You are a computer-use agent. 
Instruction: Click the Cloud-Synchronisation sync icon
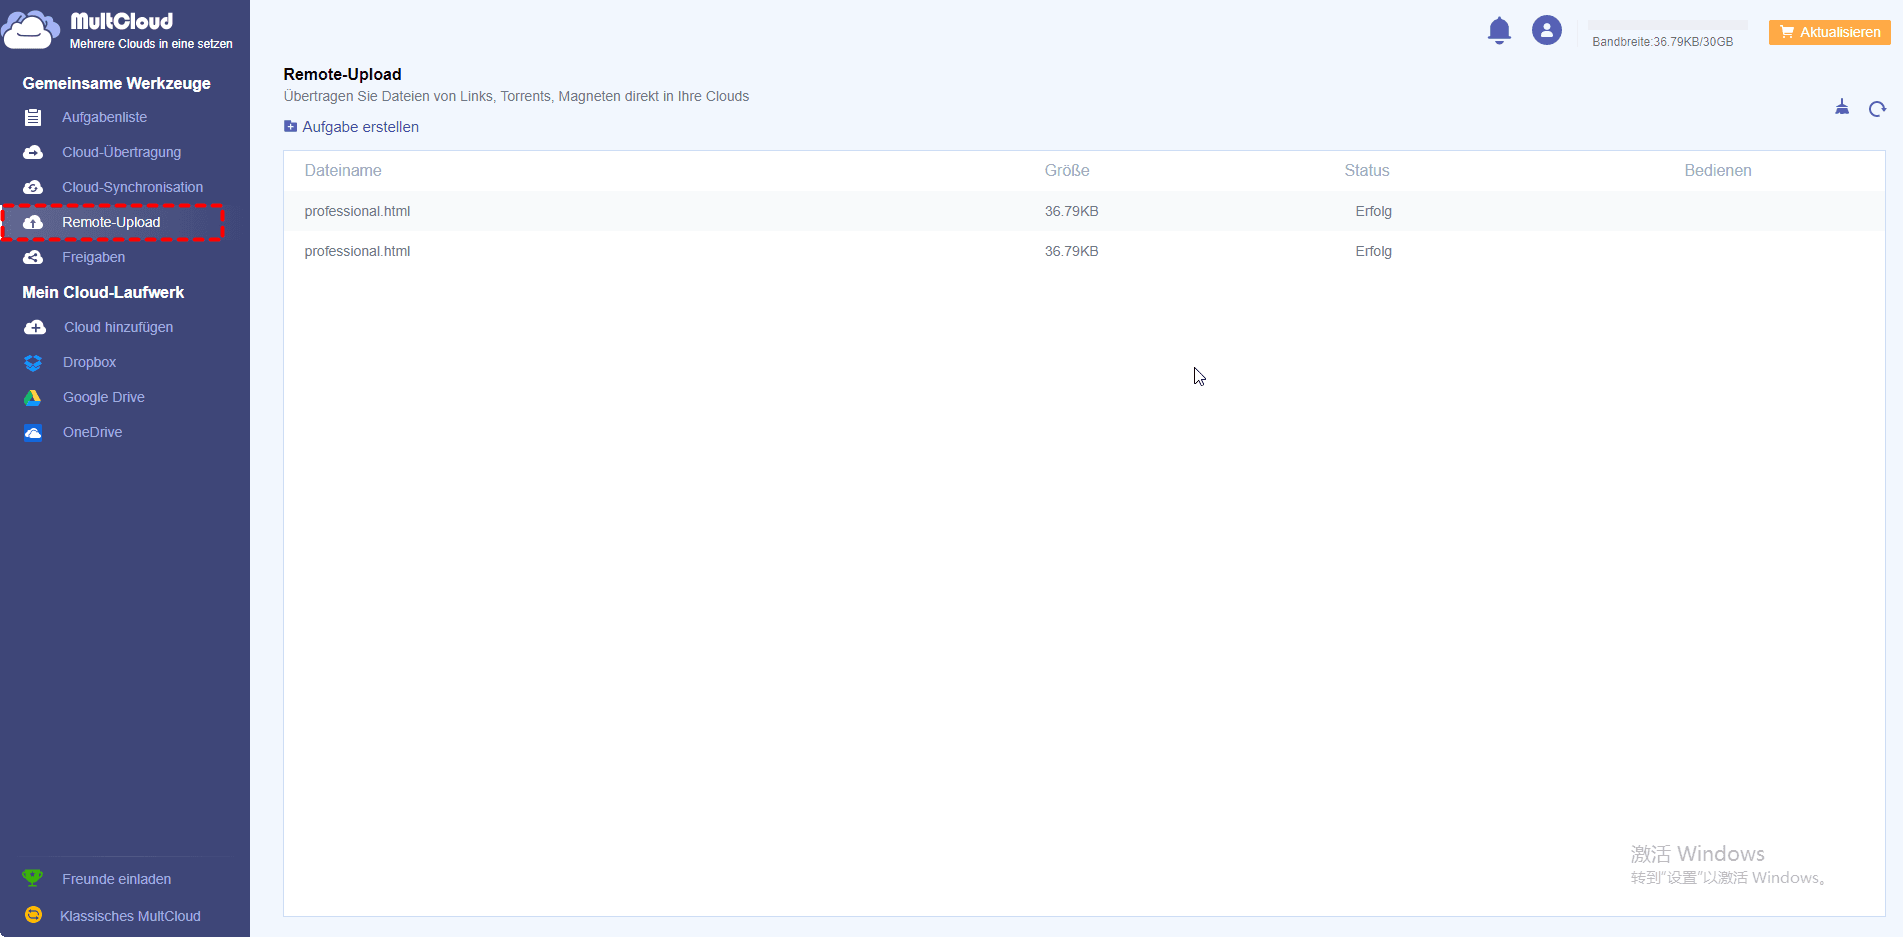pos(33,188)
